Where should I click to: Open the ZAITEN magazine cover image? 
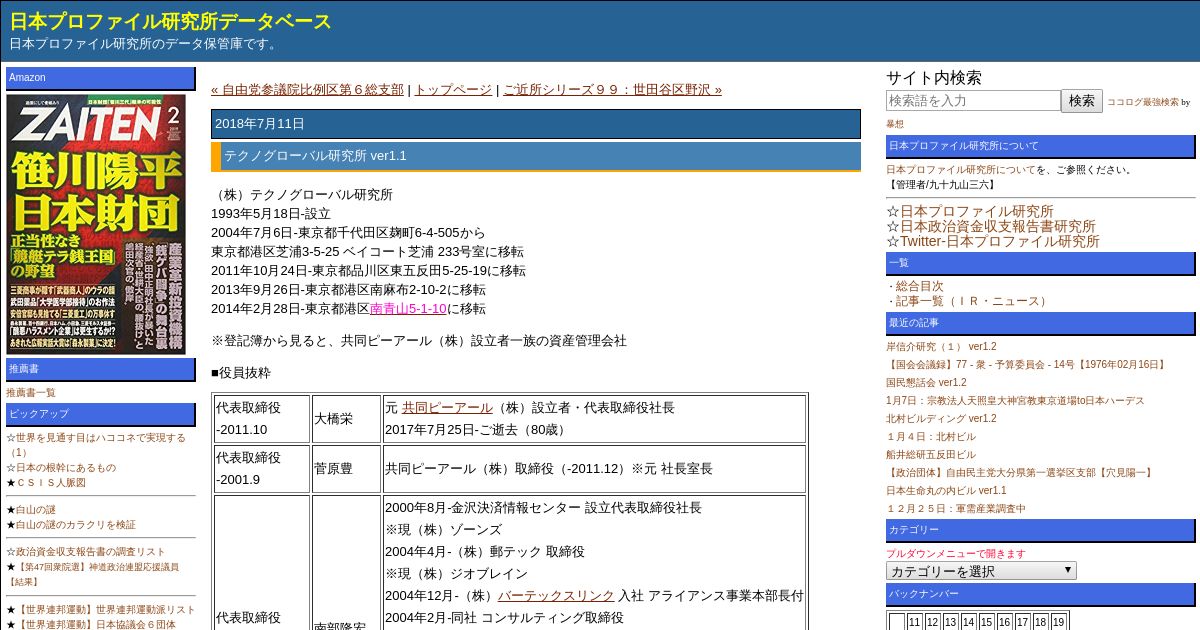point(96,224)
